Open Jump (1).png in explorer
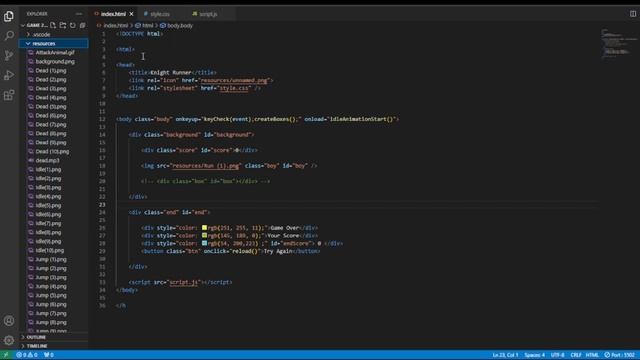 click(x=51, y=259)
